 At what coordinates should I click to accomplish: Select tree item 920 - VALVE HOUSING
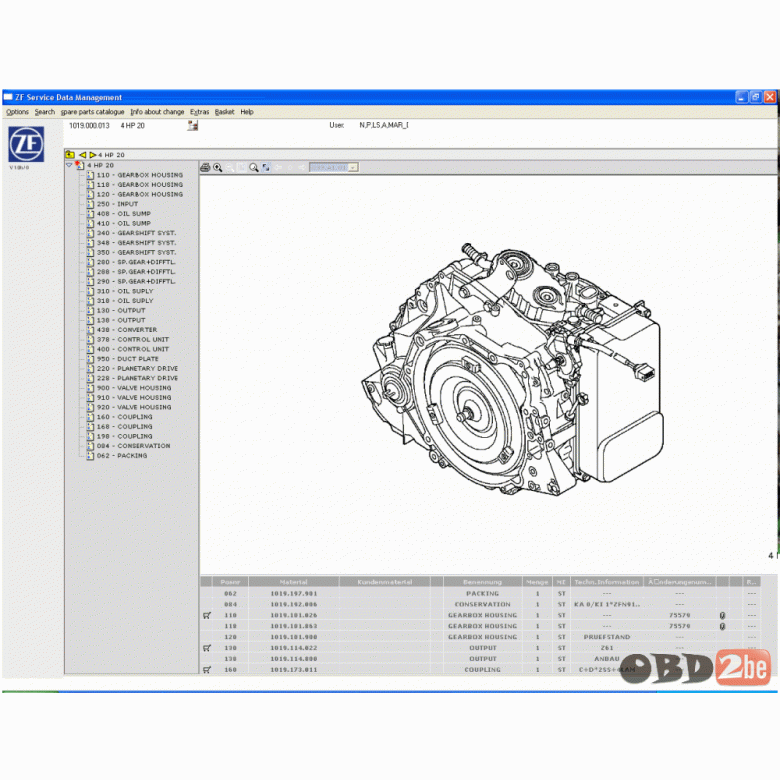point(134,407)
